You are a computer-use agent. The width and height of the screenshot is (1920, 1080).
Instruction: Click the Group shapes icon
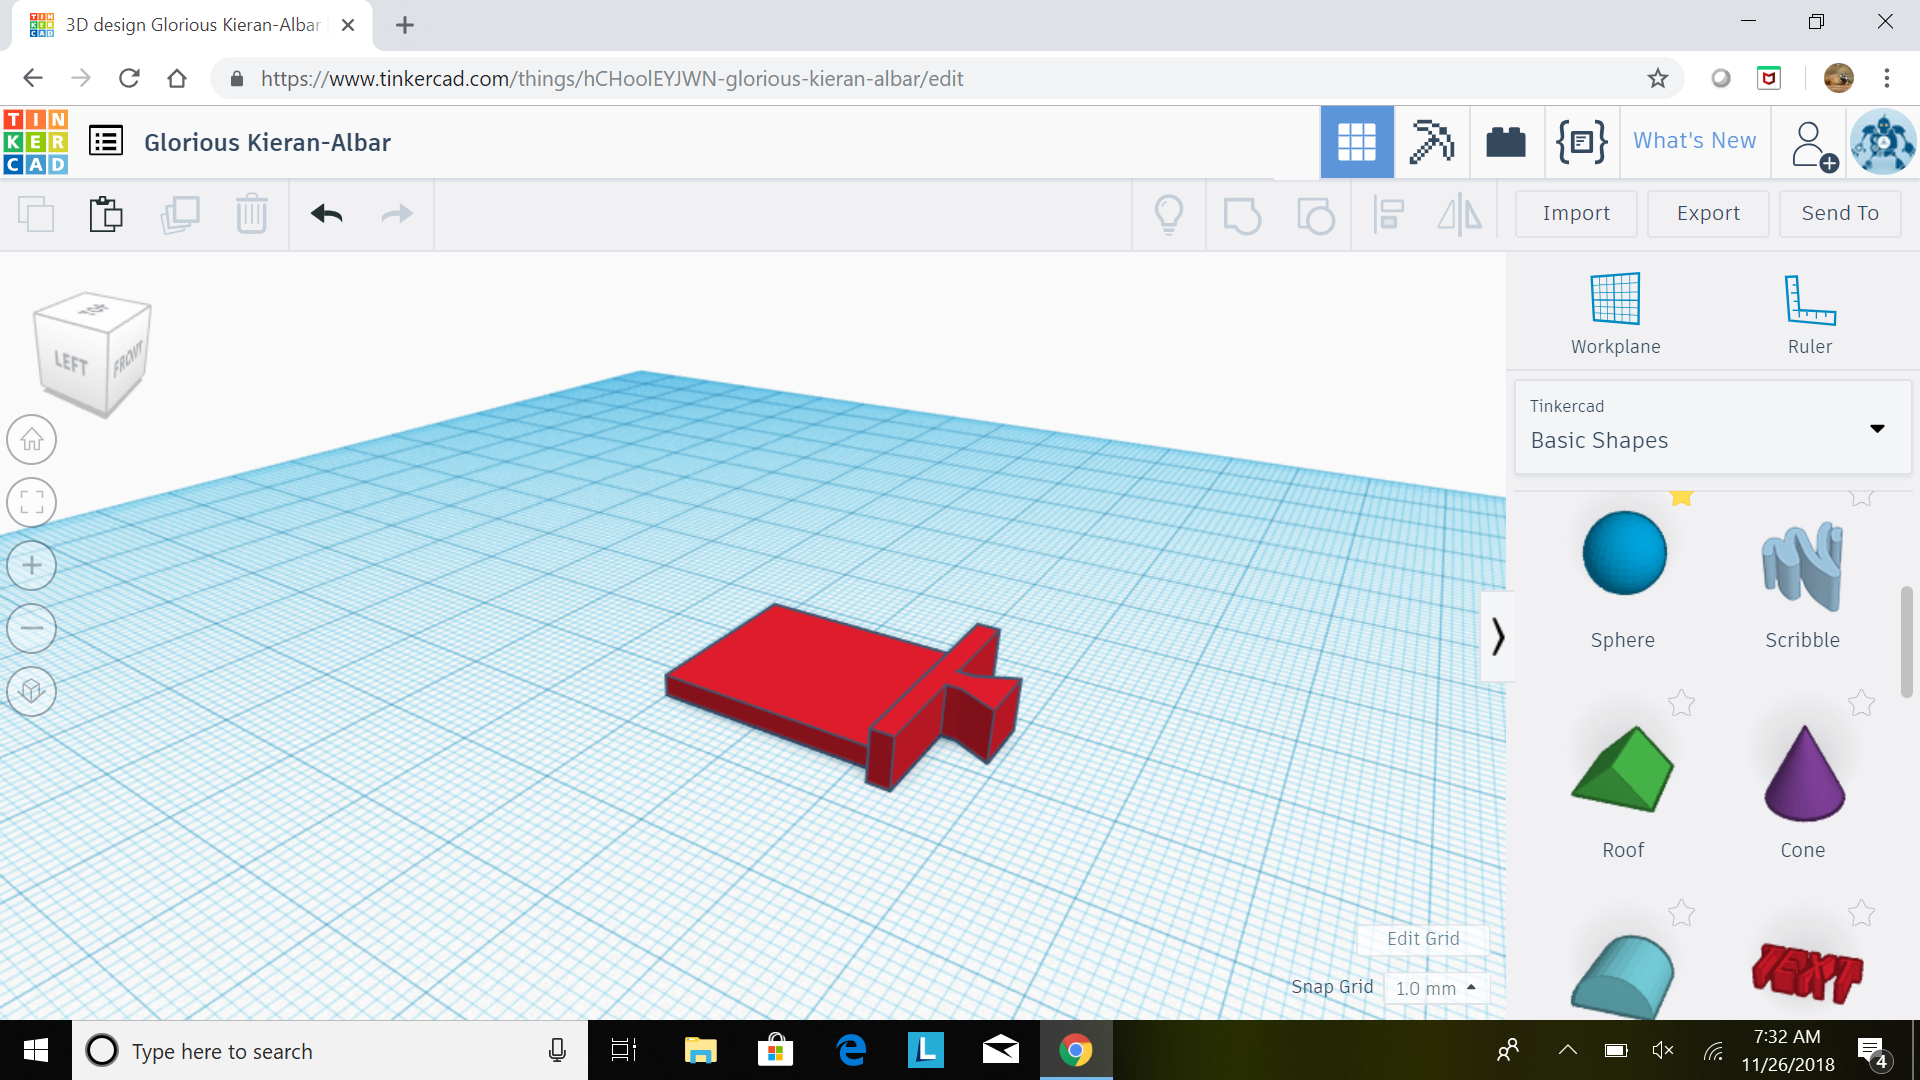(1242, 214)
